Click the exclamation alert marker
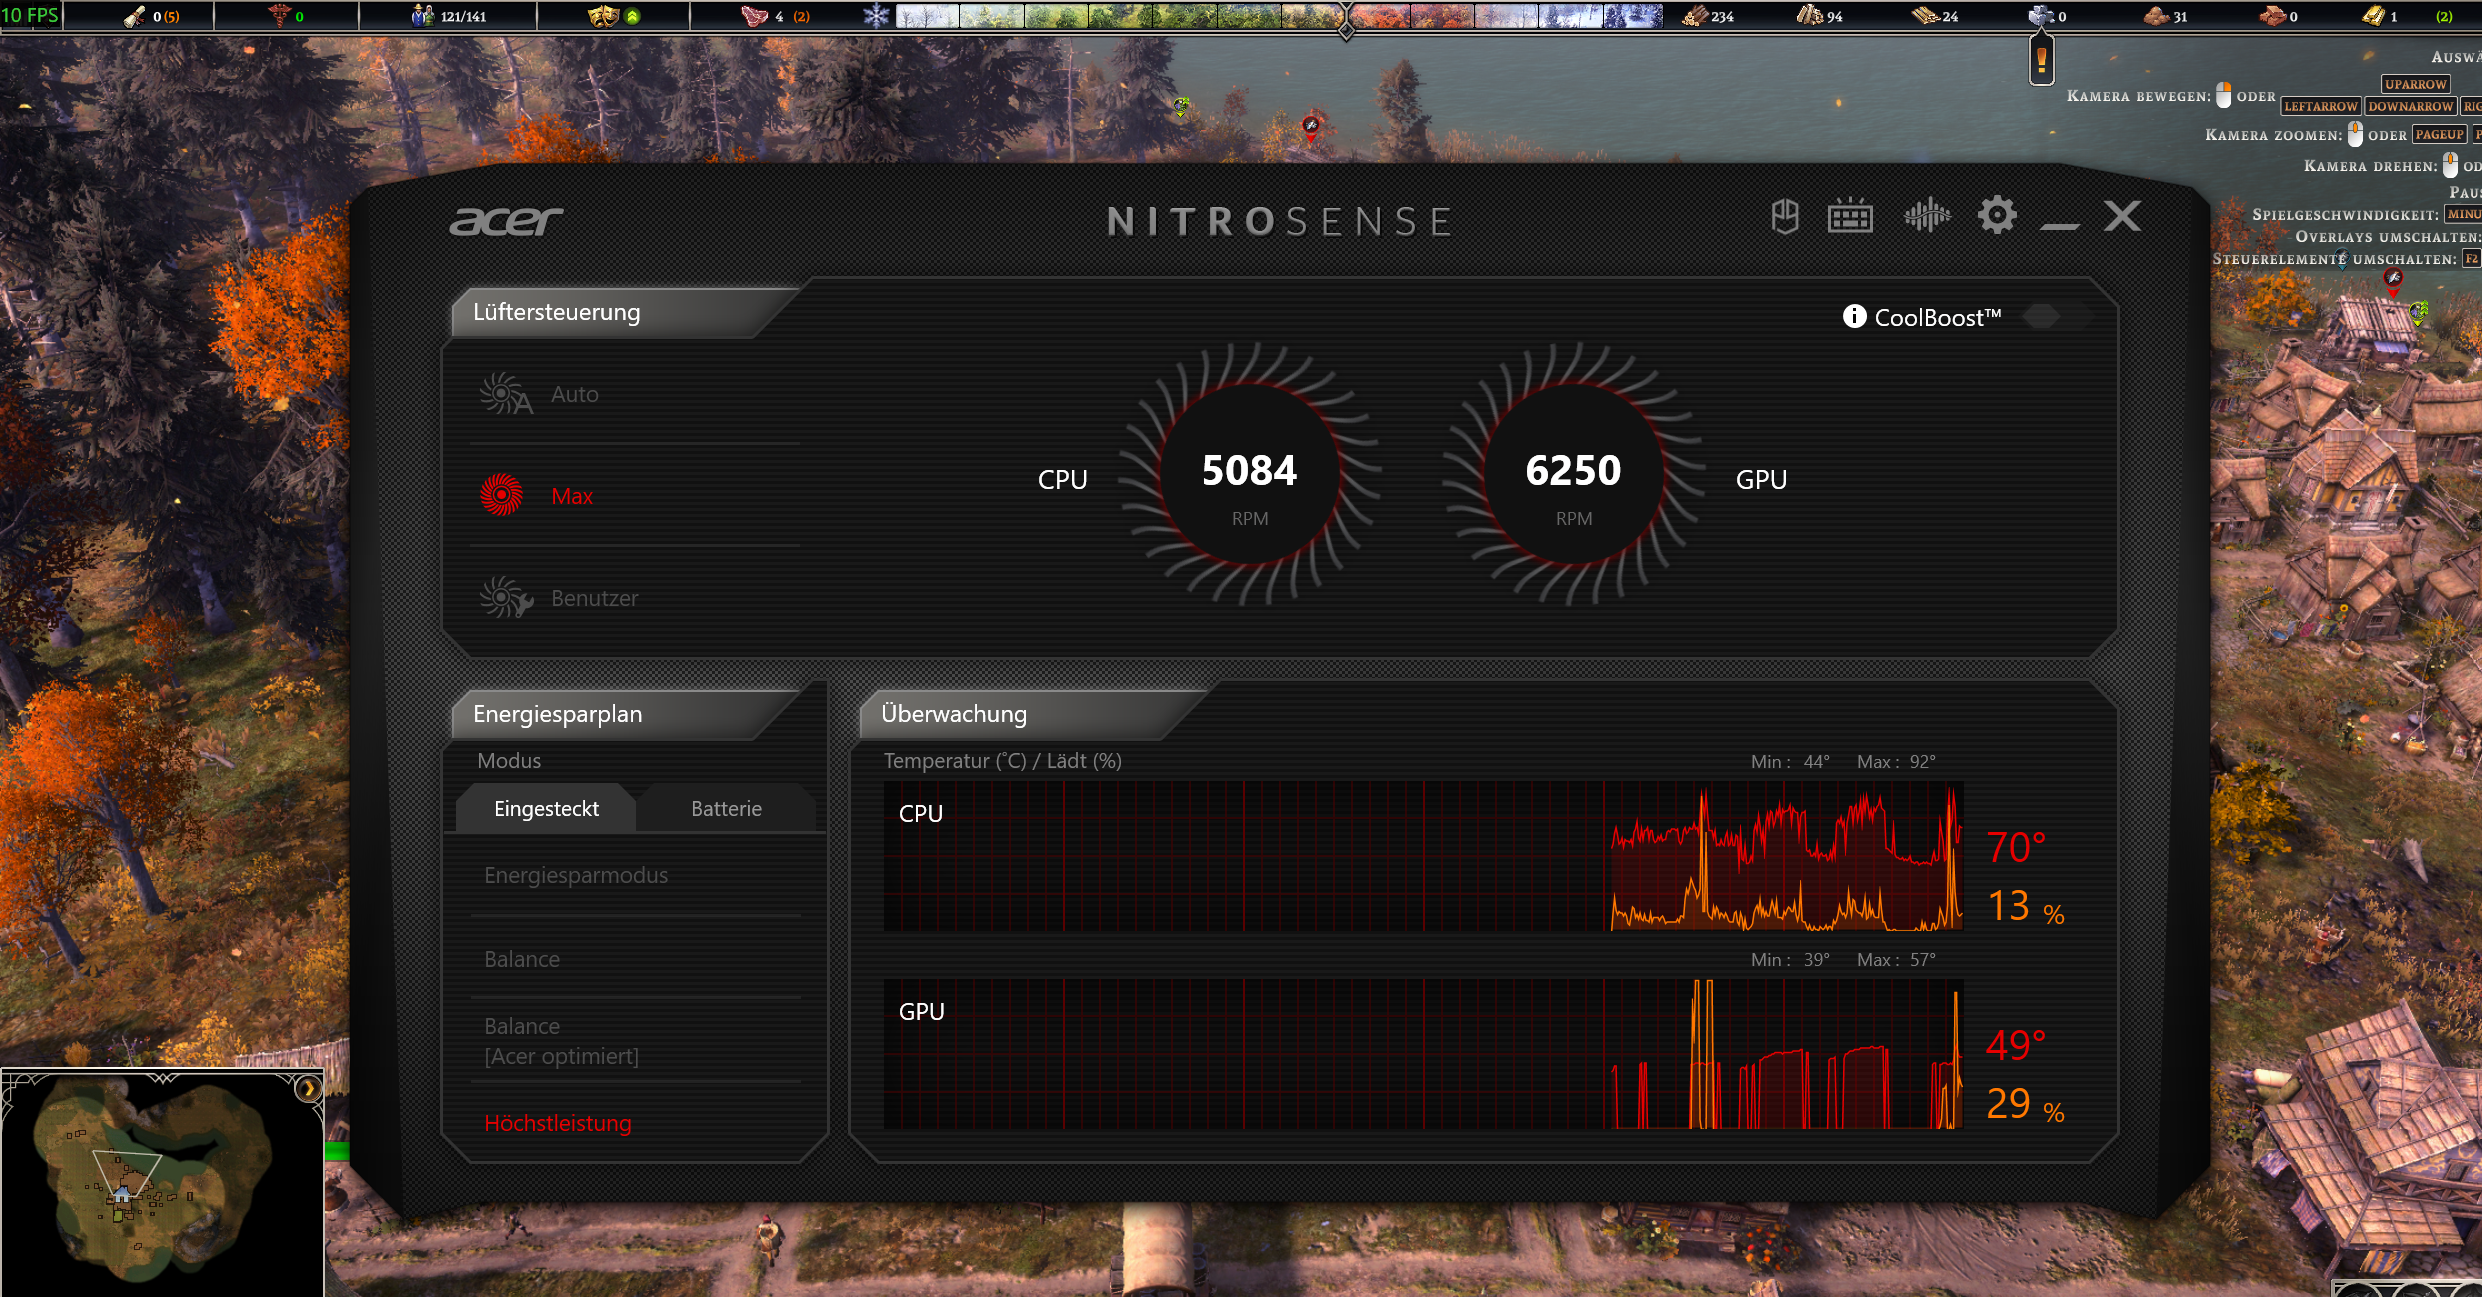Screen dimensions: 2482x1297 2041,62
